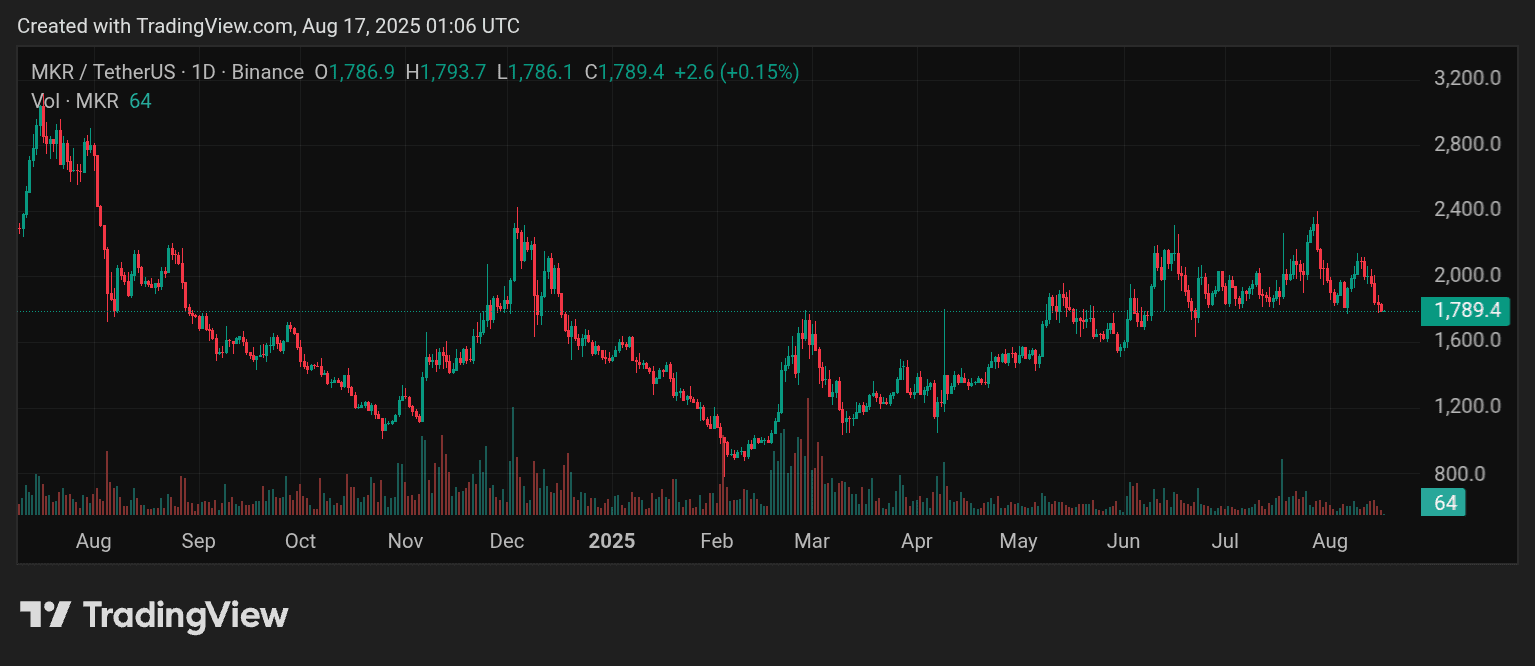Viewport: 1535px width, 666px height.
Task: Click the Sep time axis label
Action: point(198,542)
